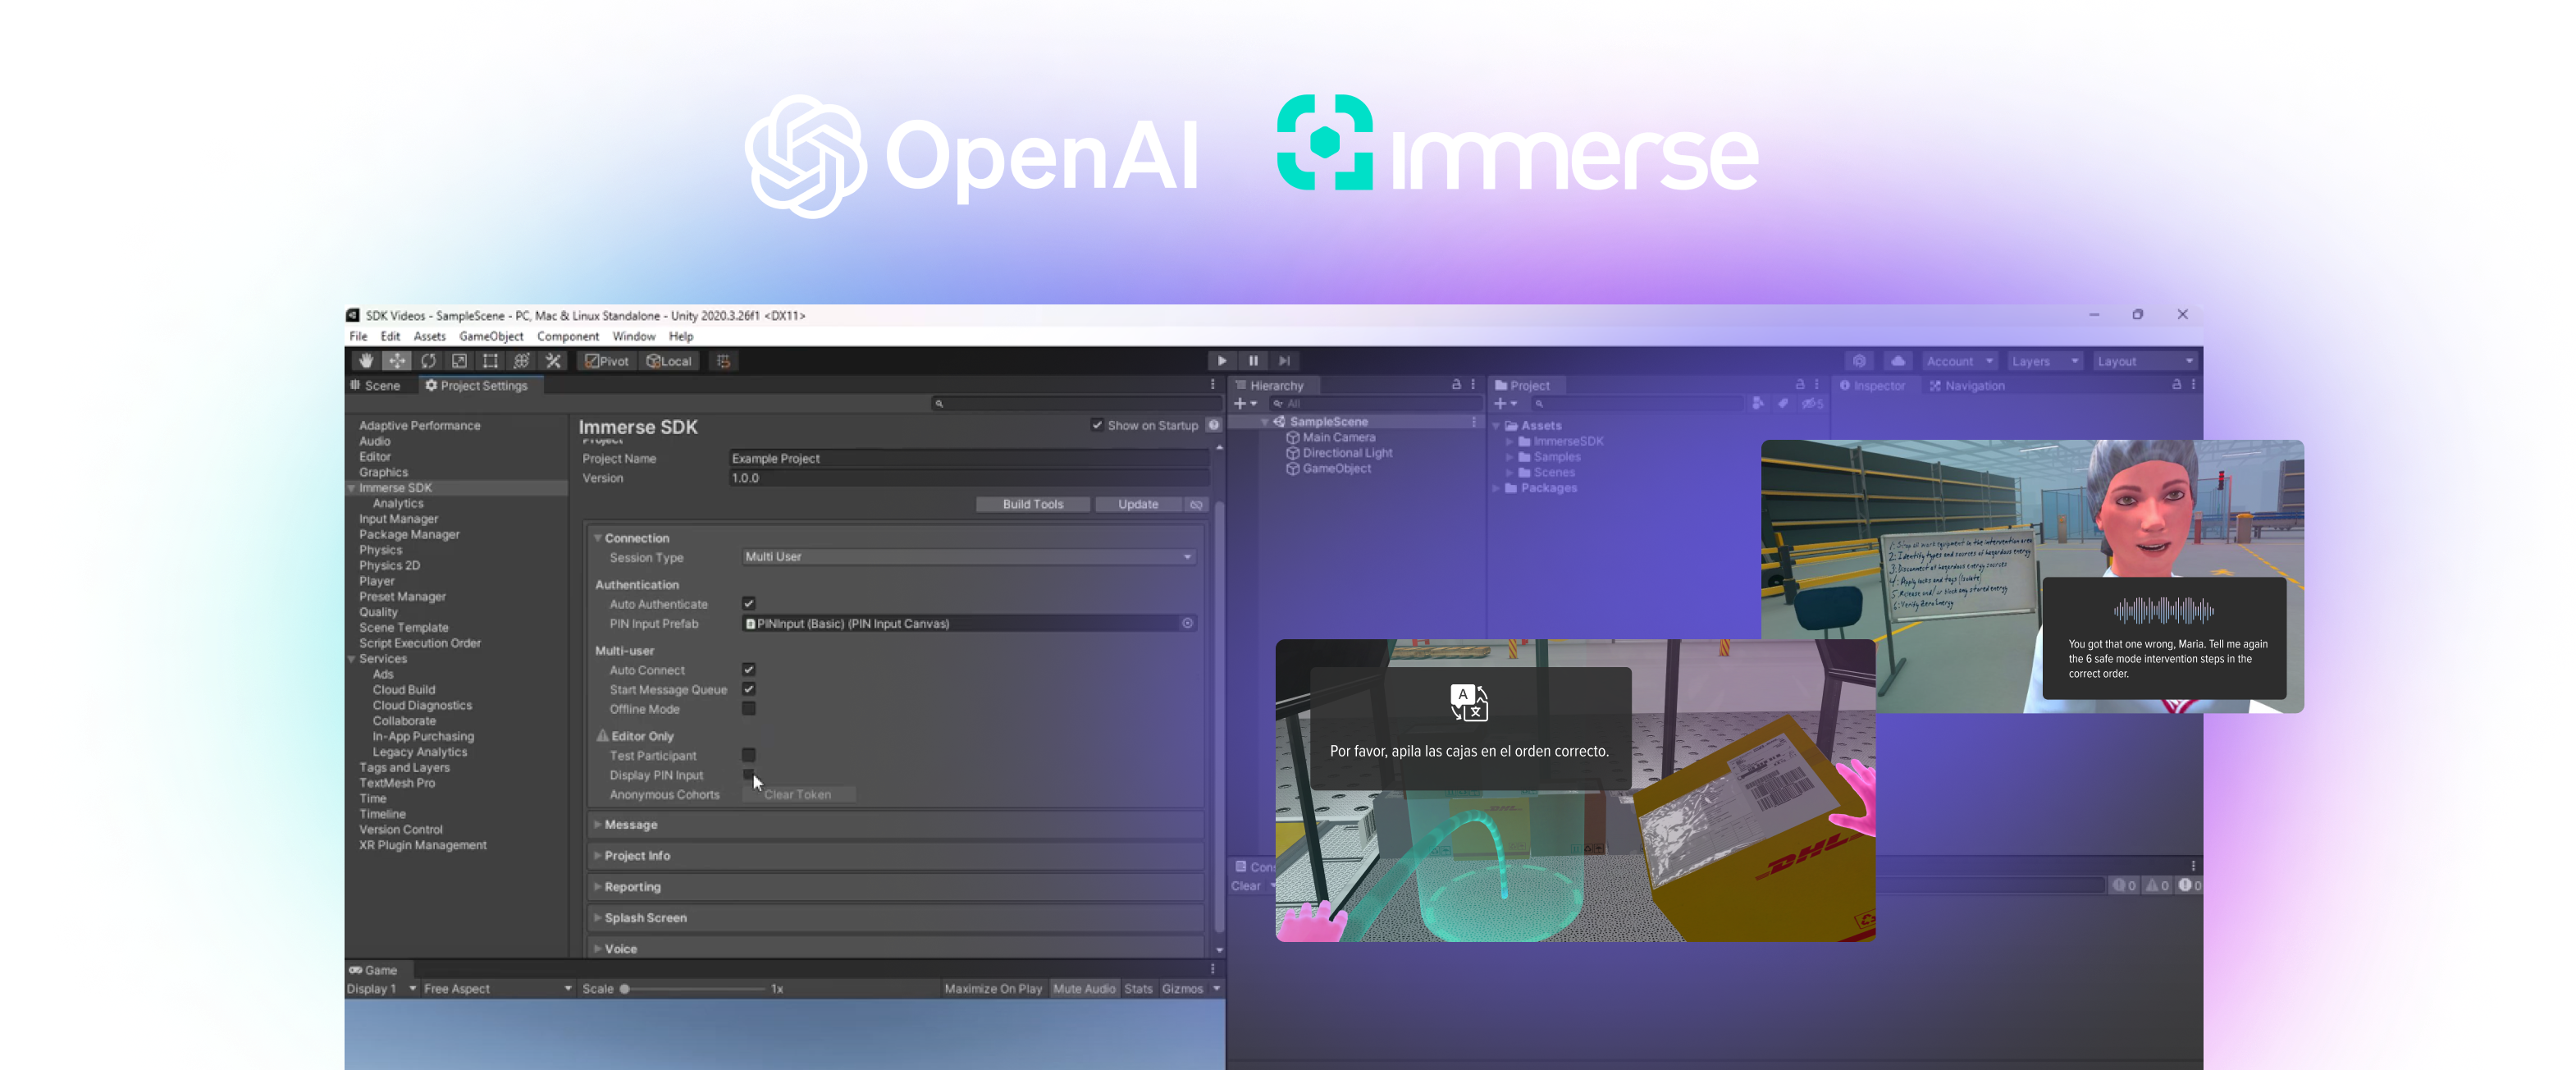Screen dimensions: 2576x1070
Task: Lock the Project panel
Action: pyautogui.click(x=1800, y=385)
